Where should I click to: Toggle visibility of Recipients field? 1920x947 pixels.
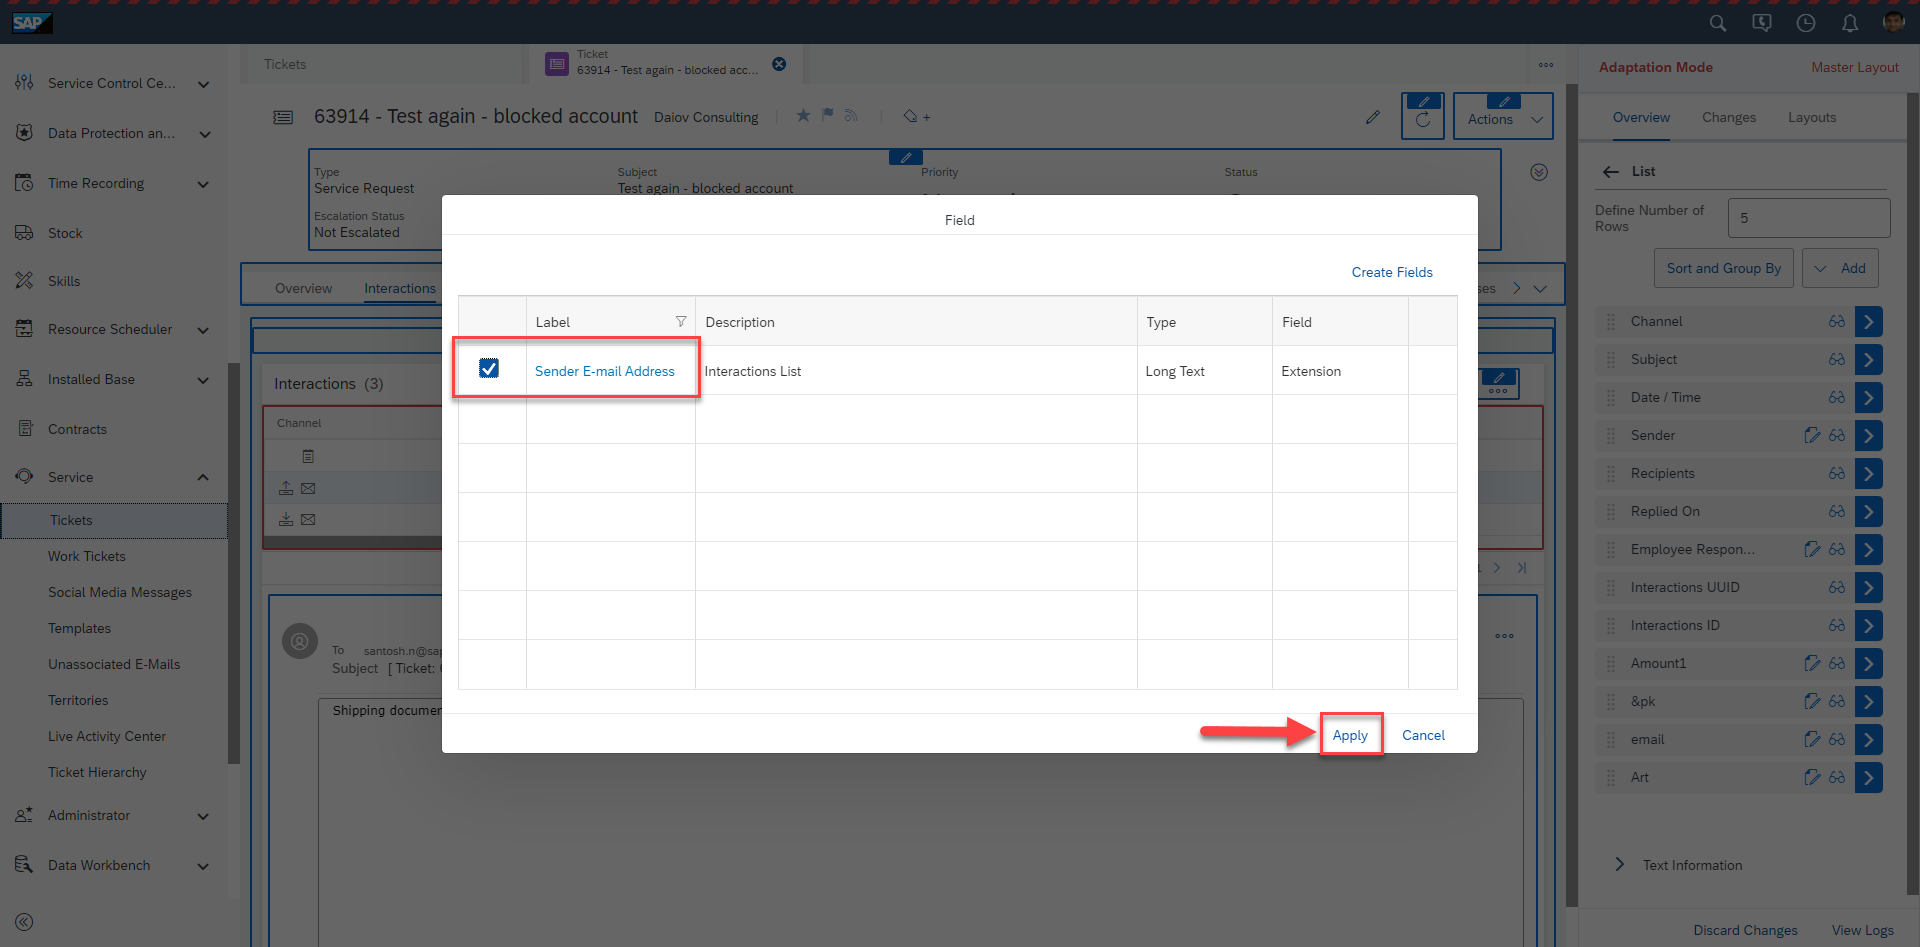(x=1837, y=473)
